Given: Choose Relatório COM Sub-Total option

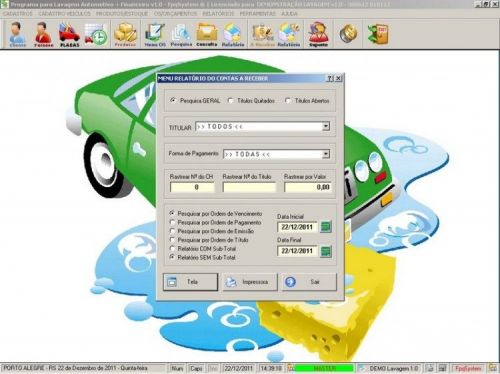Looking at the screenshot, I should coord(172,248).
